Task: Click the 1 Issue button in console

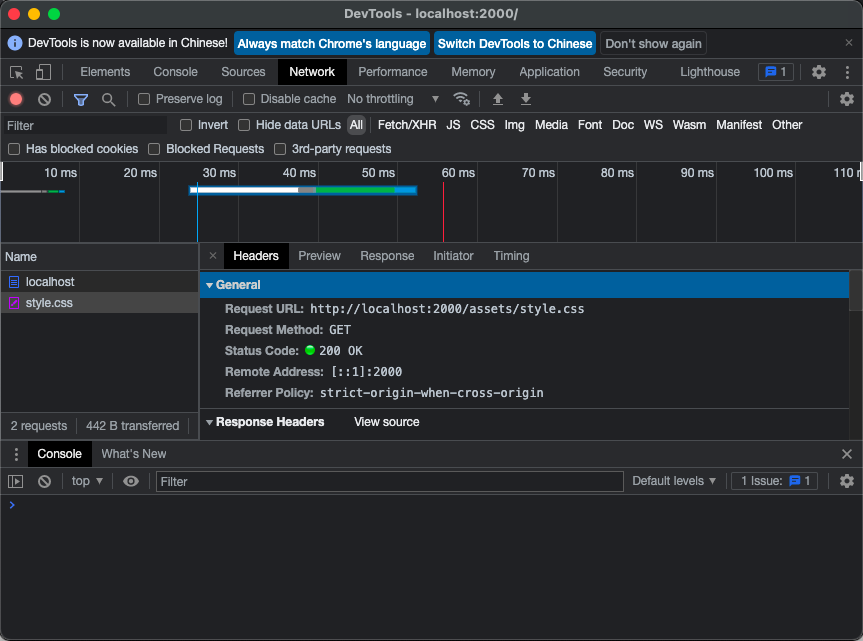Action: (x=774, y=481)
